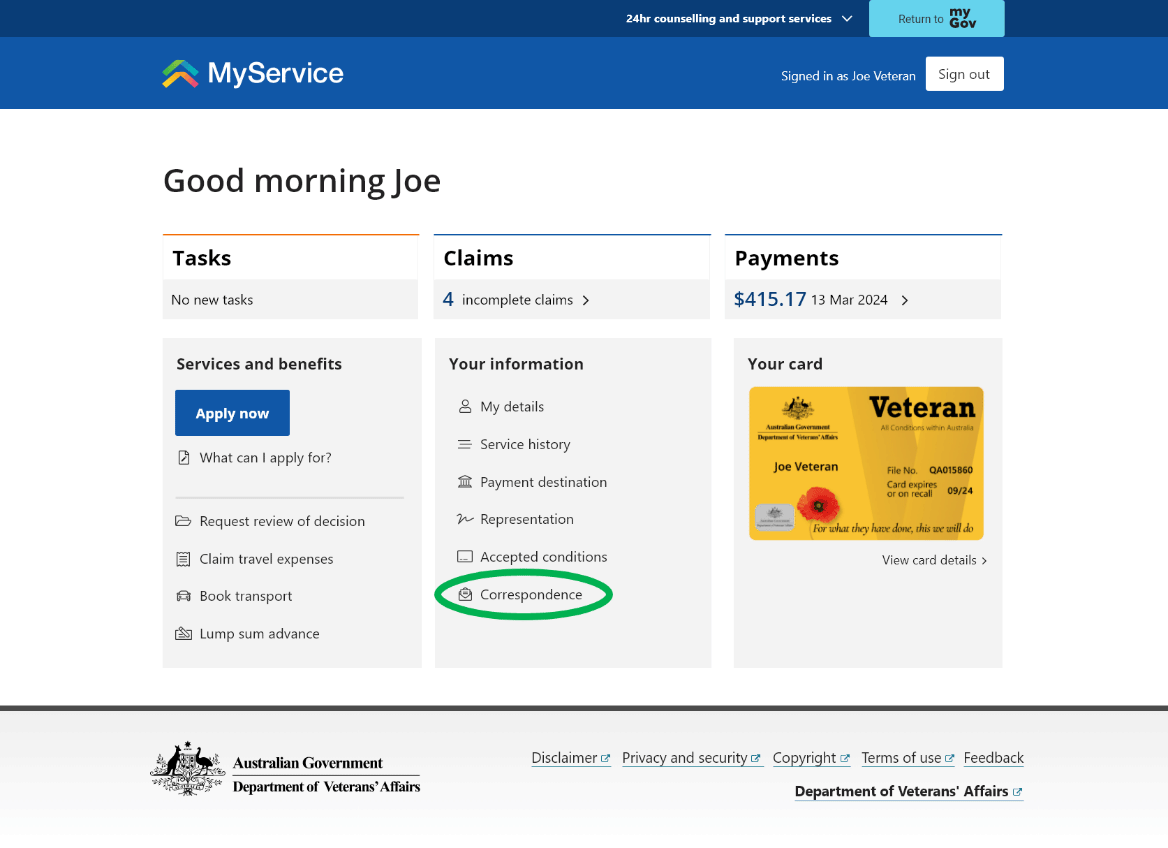Click the Lump sum advance money icon
This screenshot has width=1168, height=848.
coord(184,633)
